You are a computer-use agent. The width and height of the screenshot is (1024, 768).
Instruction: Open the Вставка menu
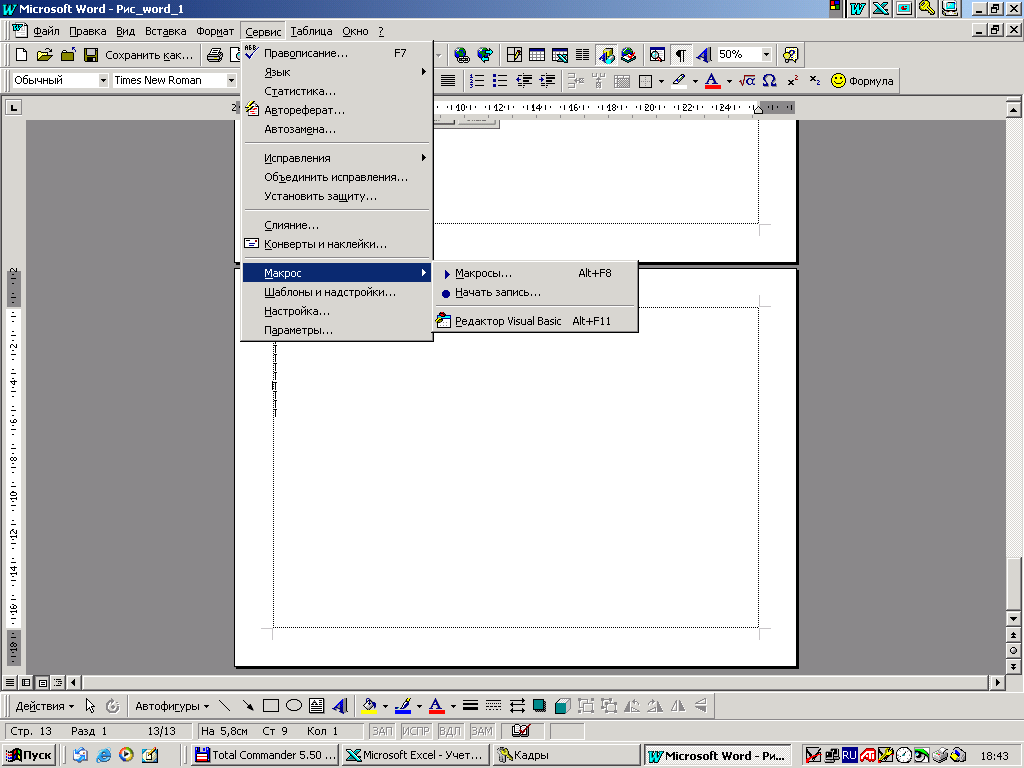coord(165,31)
